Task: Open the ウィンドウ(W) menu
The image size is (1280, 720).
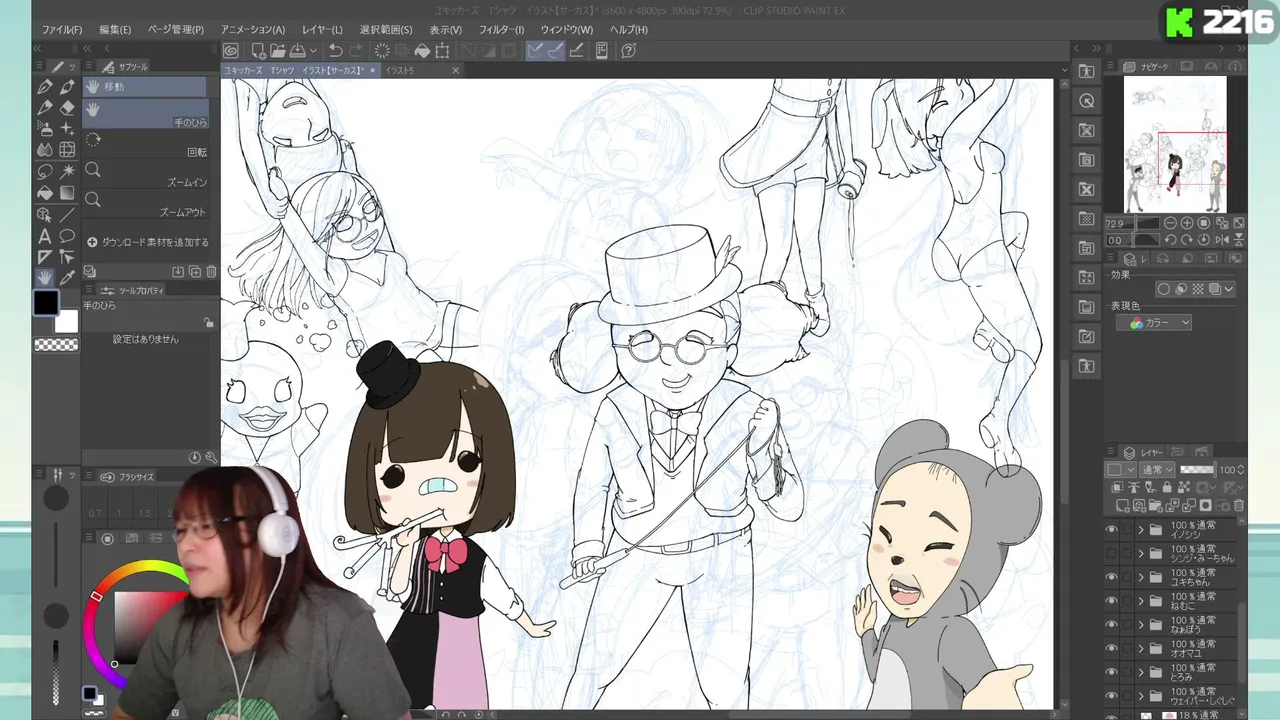Action: coord(566,29)
